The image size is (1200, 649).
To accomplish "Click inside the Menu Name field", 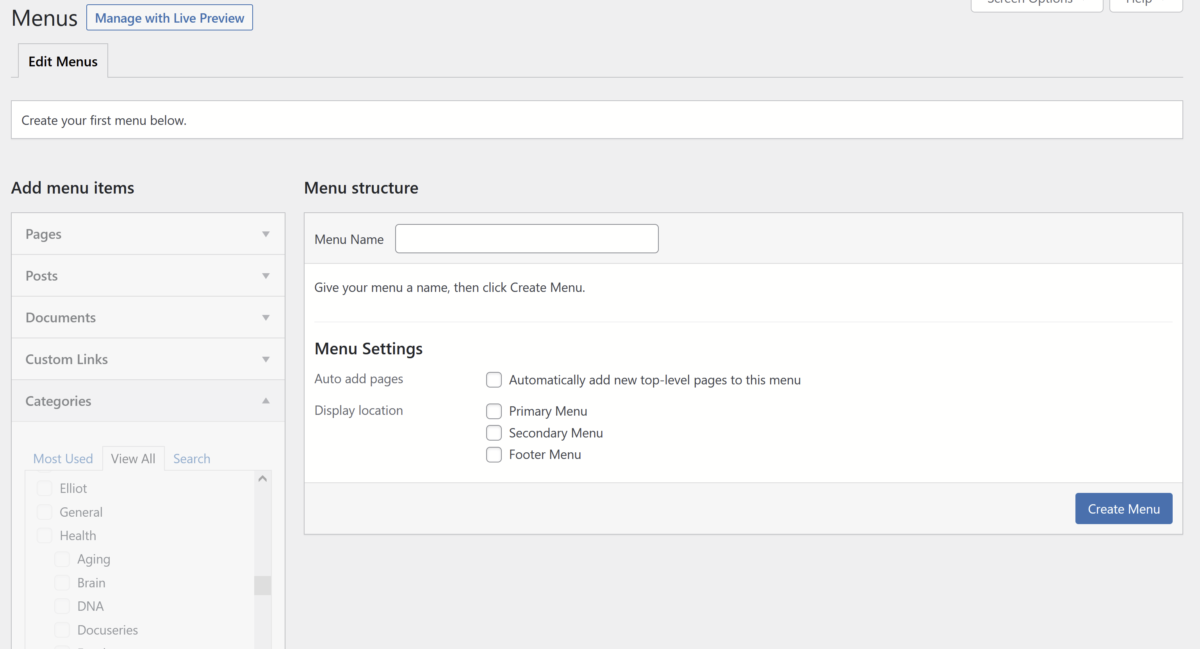I will click(526, 238).
